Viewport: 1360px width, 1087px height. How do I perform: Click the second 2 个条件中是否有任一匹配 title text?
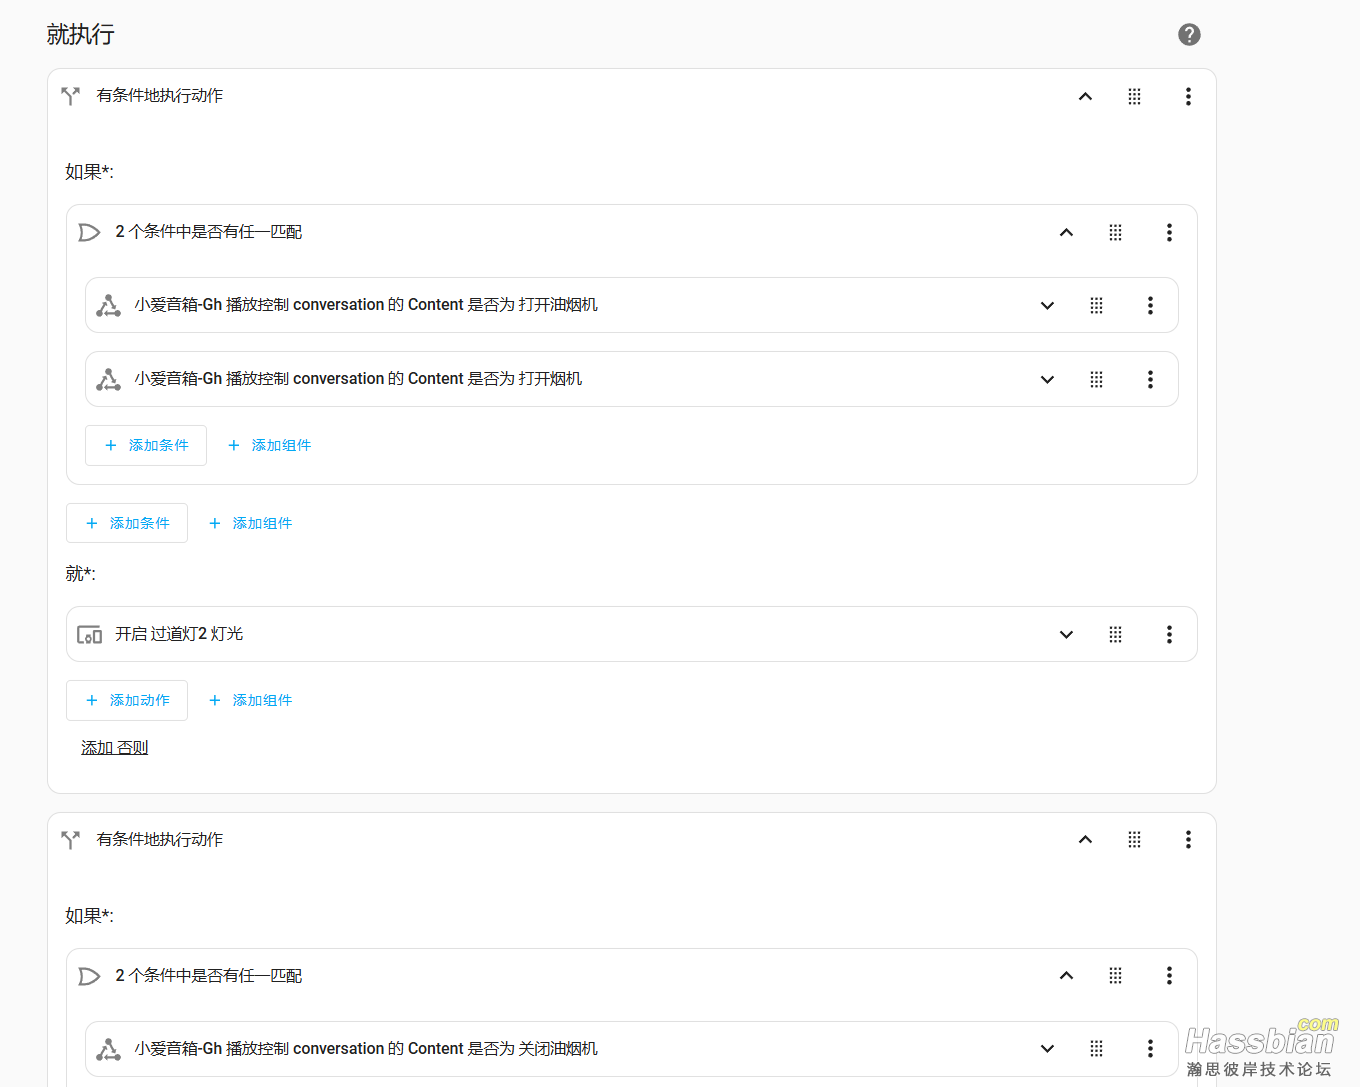[x=209, y=976]
